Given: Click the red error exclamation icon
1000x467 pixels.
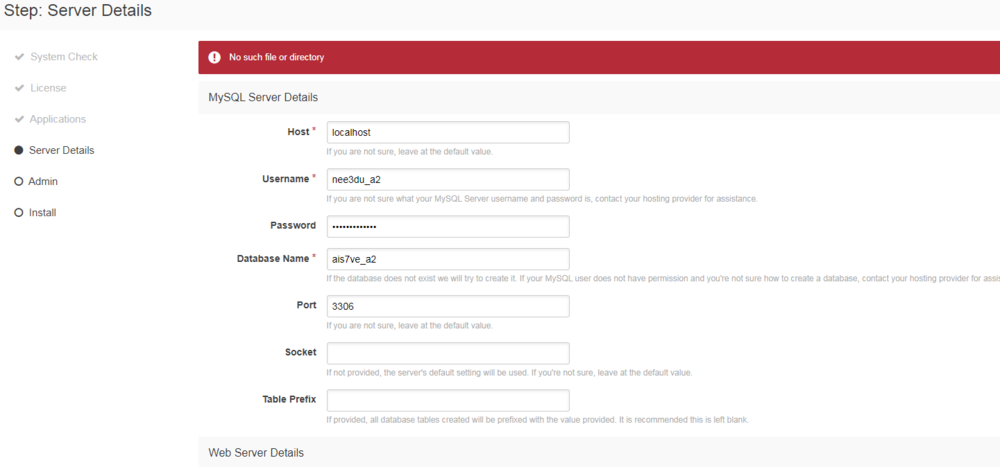Looking at the screenshot, I should (x=214, y=57).
